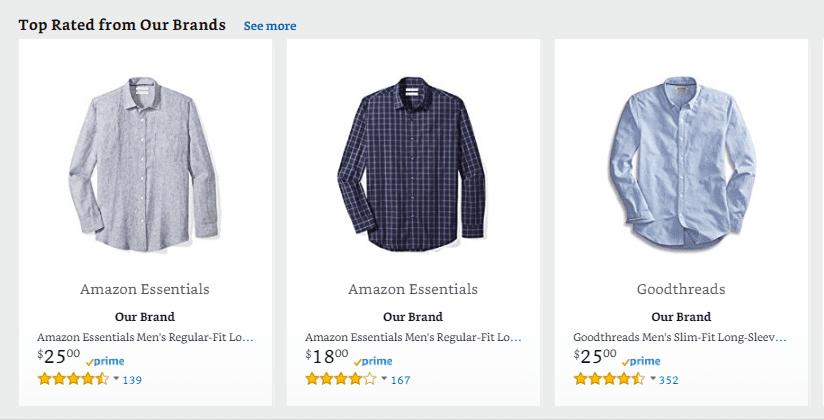Click the $18.00 price on the plaid shirt
This screenshot has width=824, height=420.
tap(327, 356)
